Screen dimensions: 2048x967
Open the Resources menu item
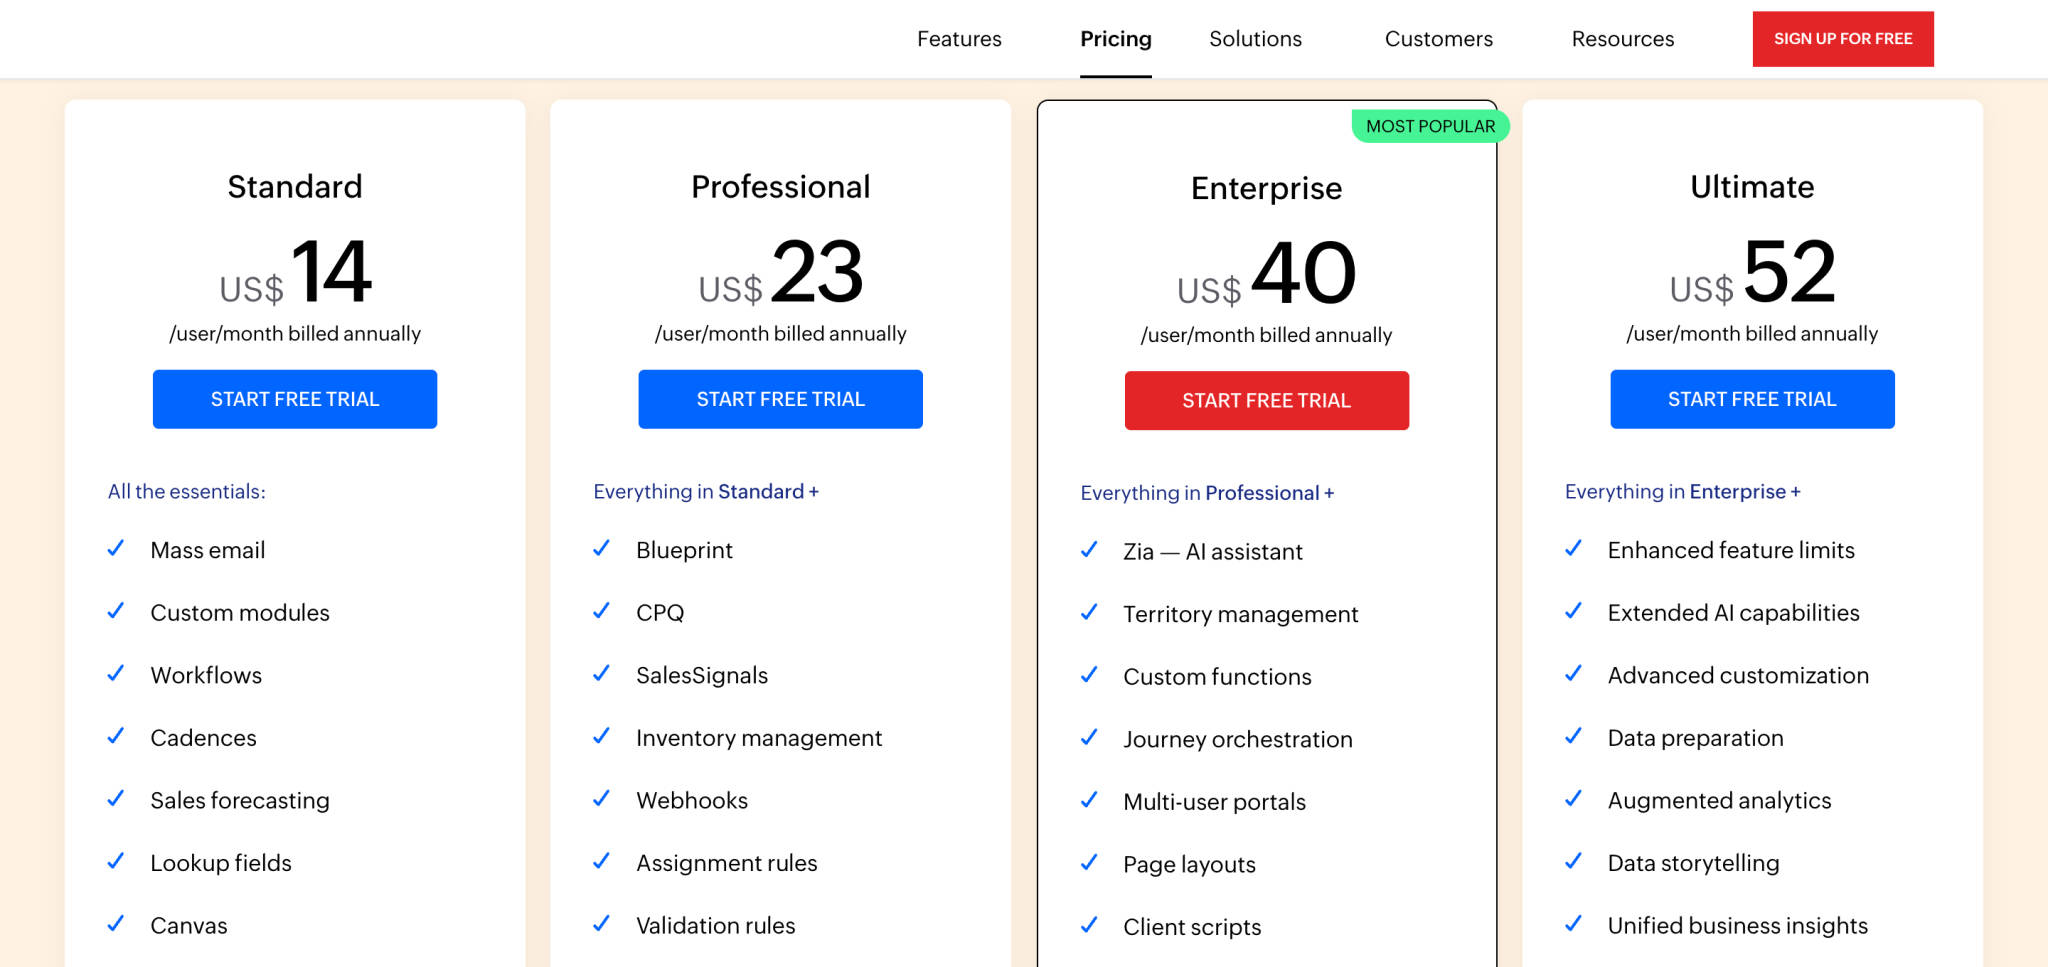[x=1622, y=39]
